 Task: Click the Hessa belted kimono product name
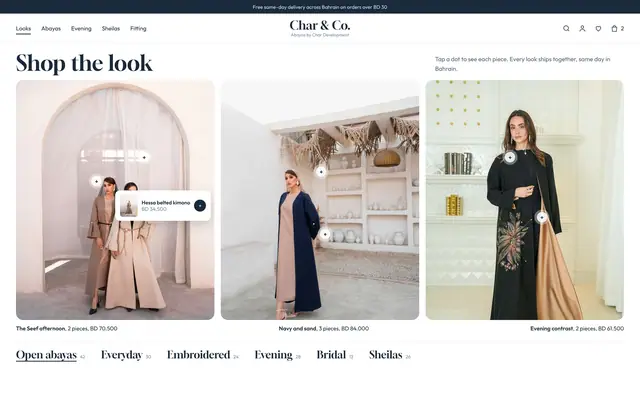[x=166, y=202]
